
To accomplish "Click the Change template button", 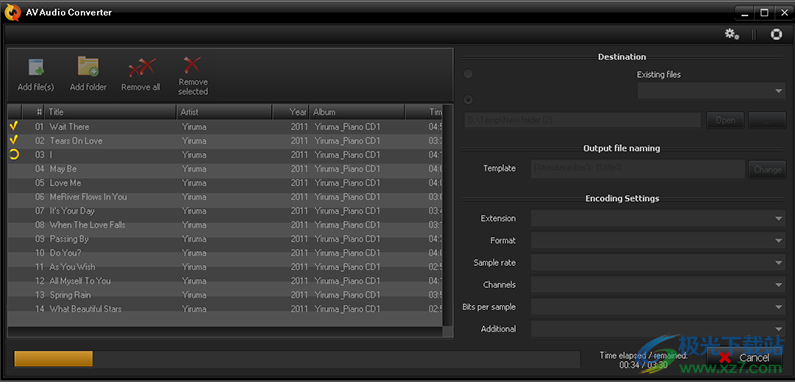I will click(x=767, y=169).
